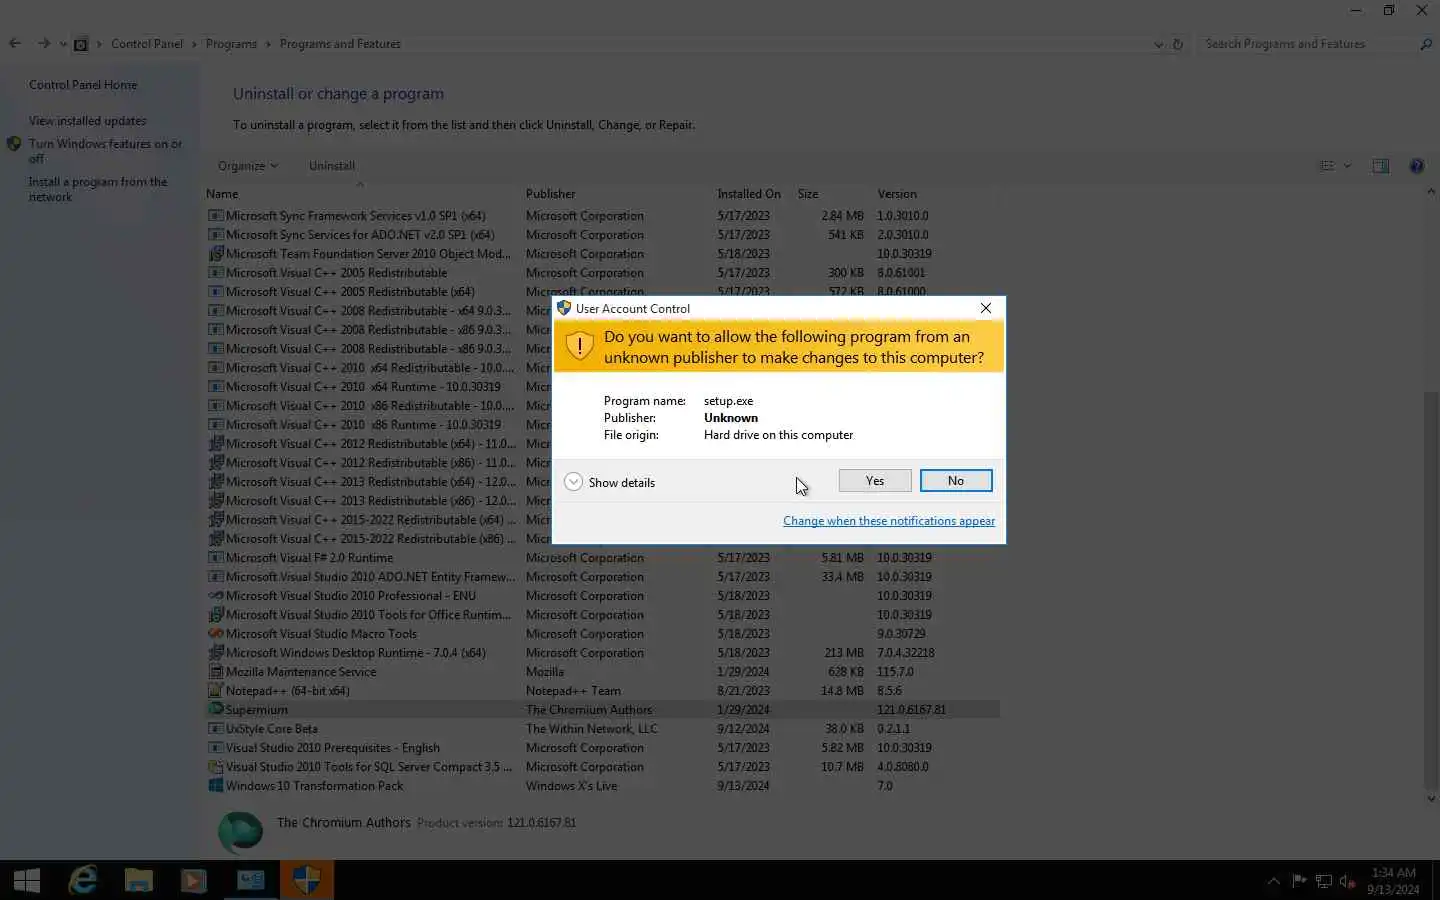Go forward with the Forward arrow
Screen dimensions: 1440x900
(x=43, y=44)
